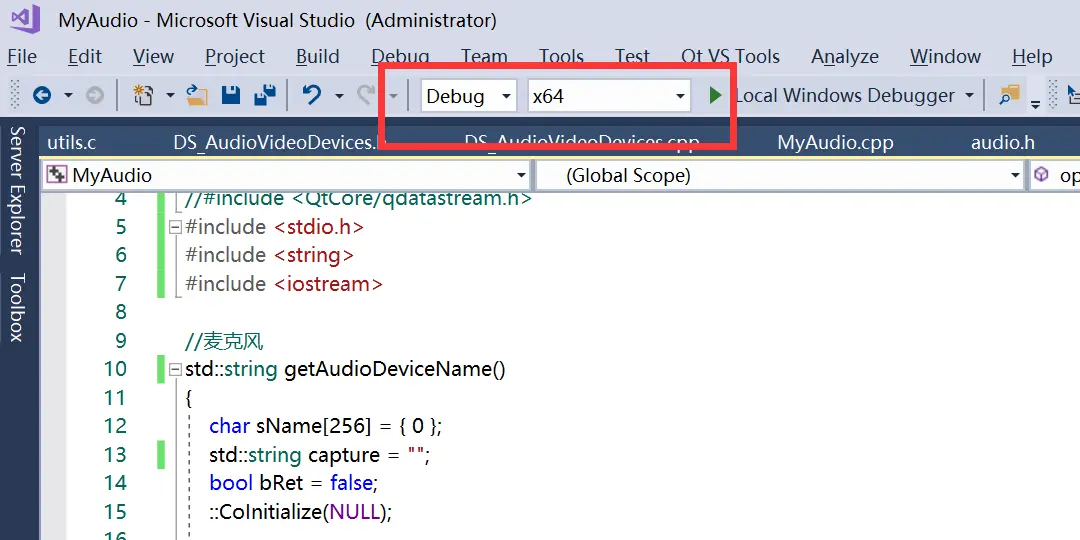1080x540 pixels.
Task: Open the Debug menu
Action: 400,56
